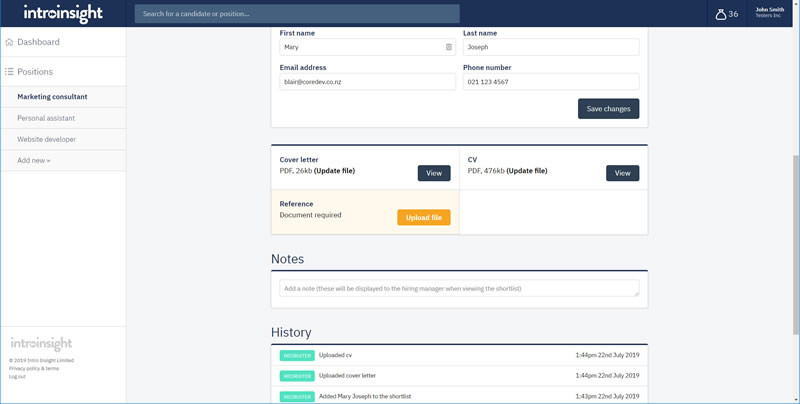
Task: Upload file for Reference document
Action: tap(424, 217)
